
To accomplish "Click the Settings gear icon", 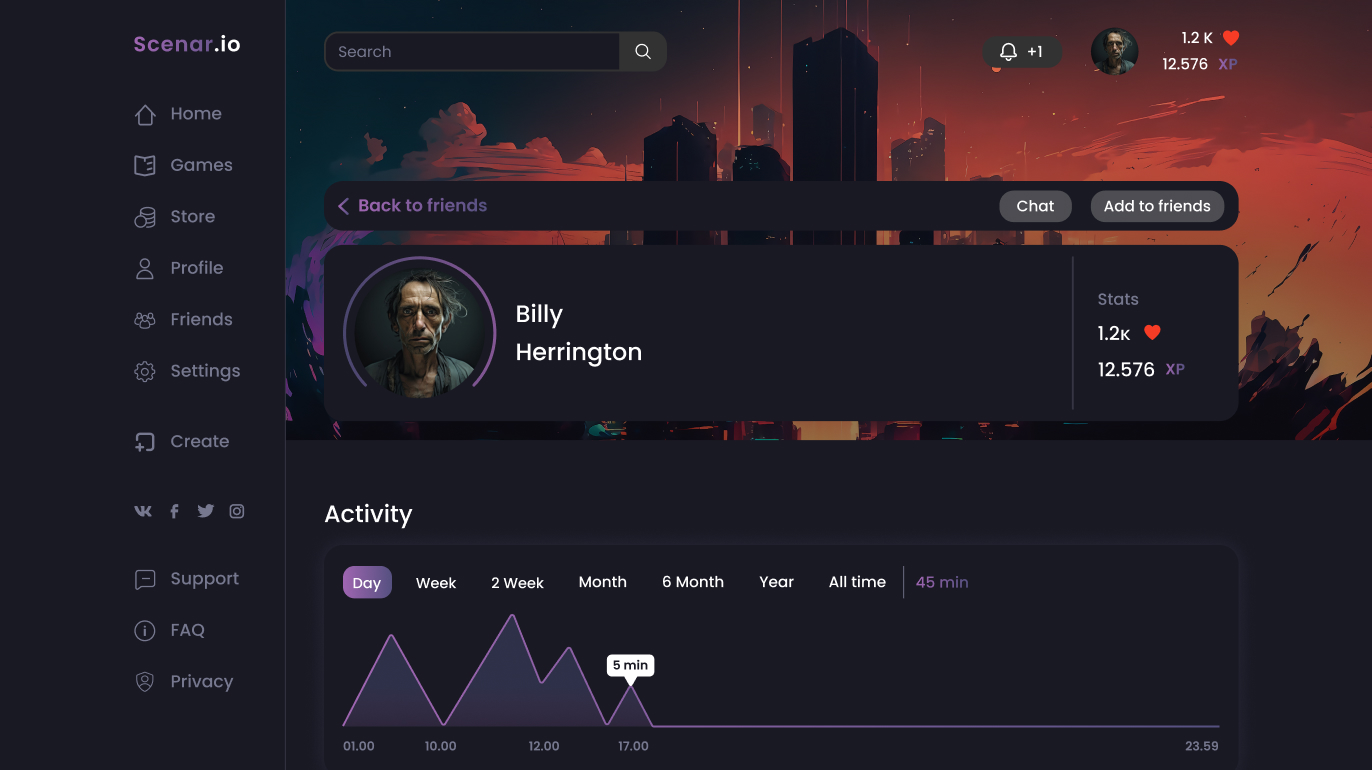I will pos(145,371).
